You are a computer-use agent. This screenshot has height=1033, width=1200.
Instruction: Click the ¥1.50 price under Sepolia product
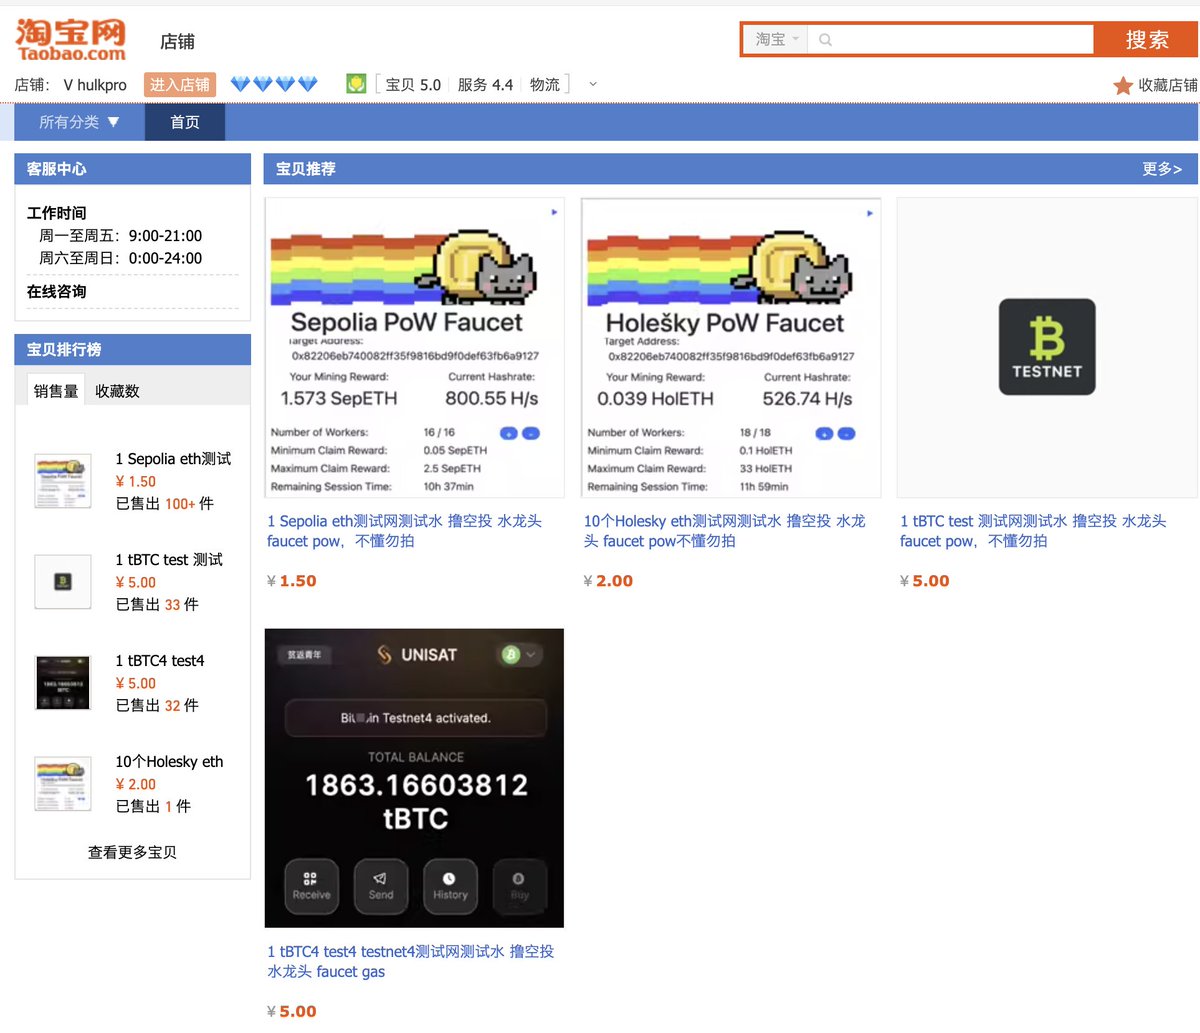[x=292, y=581]
